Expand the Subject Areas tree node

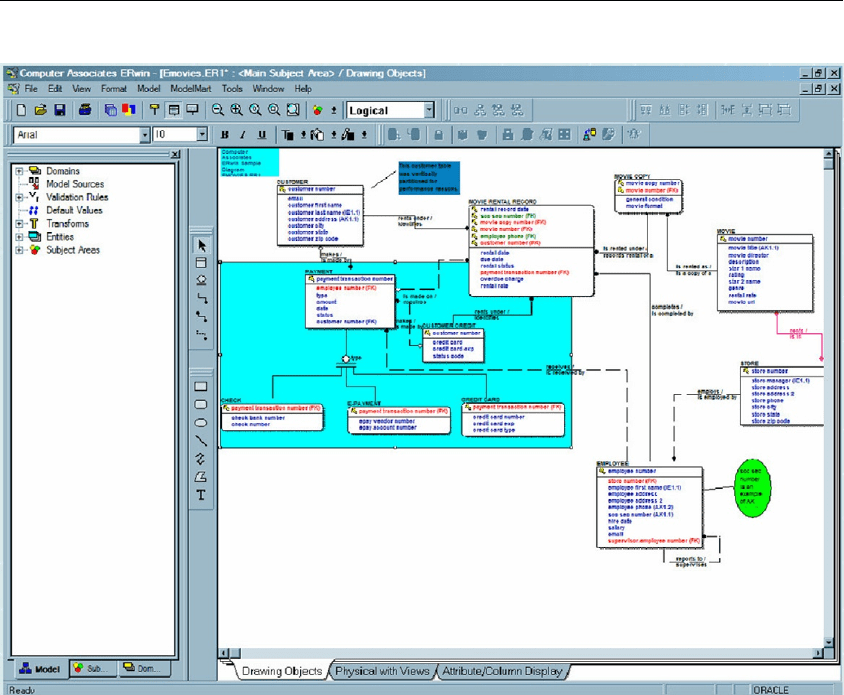[x=19, y=250]
